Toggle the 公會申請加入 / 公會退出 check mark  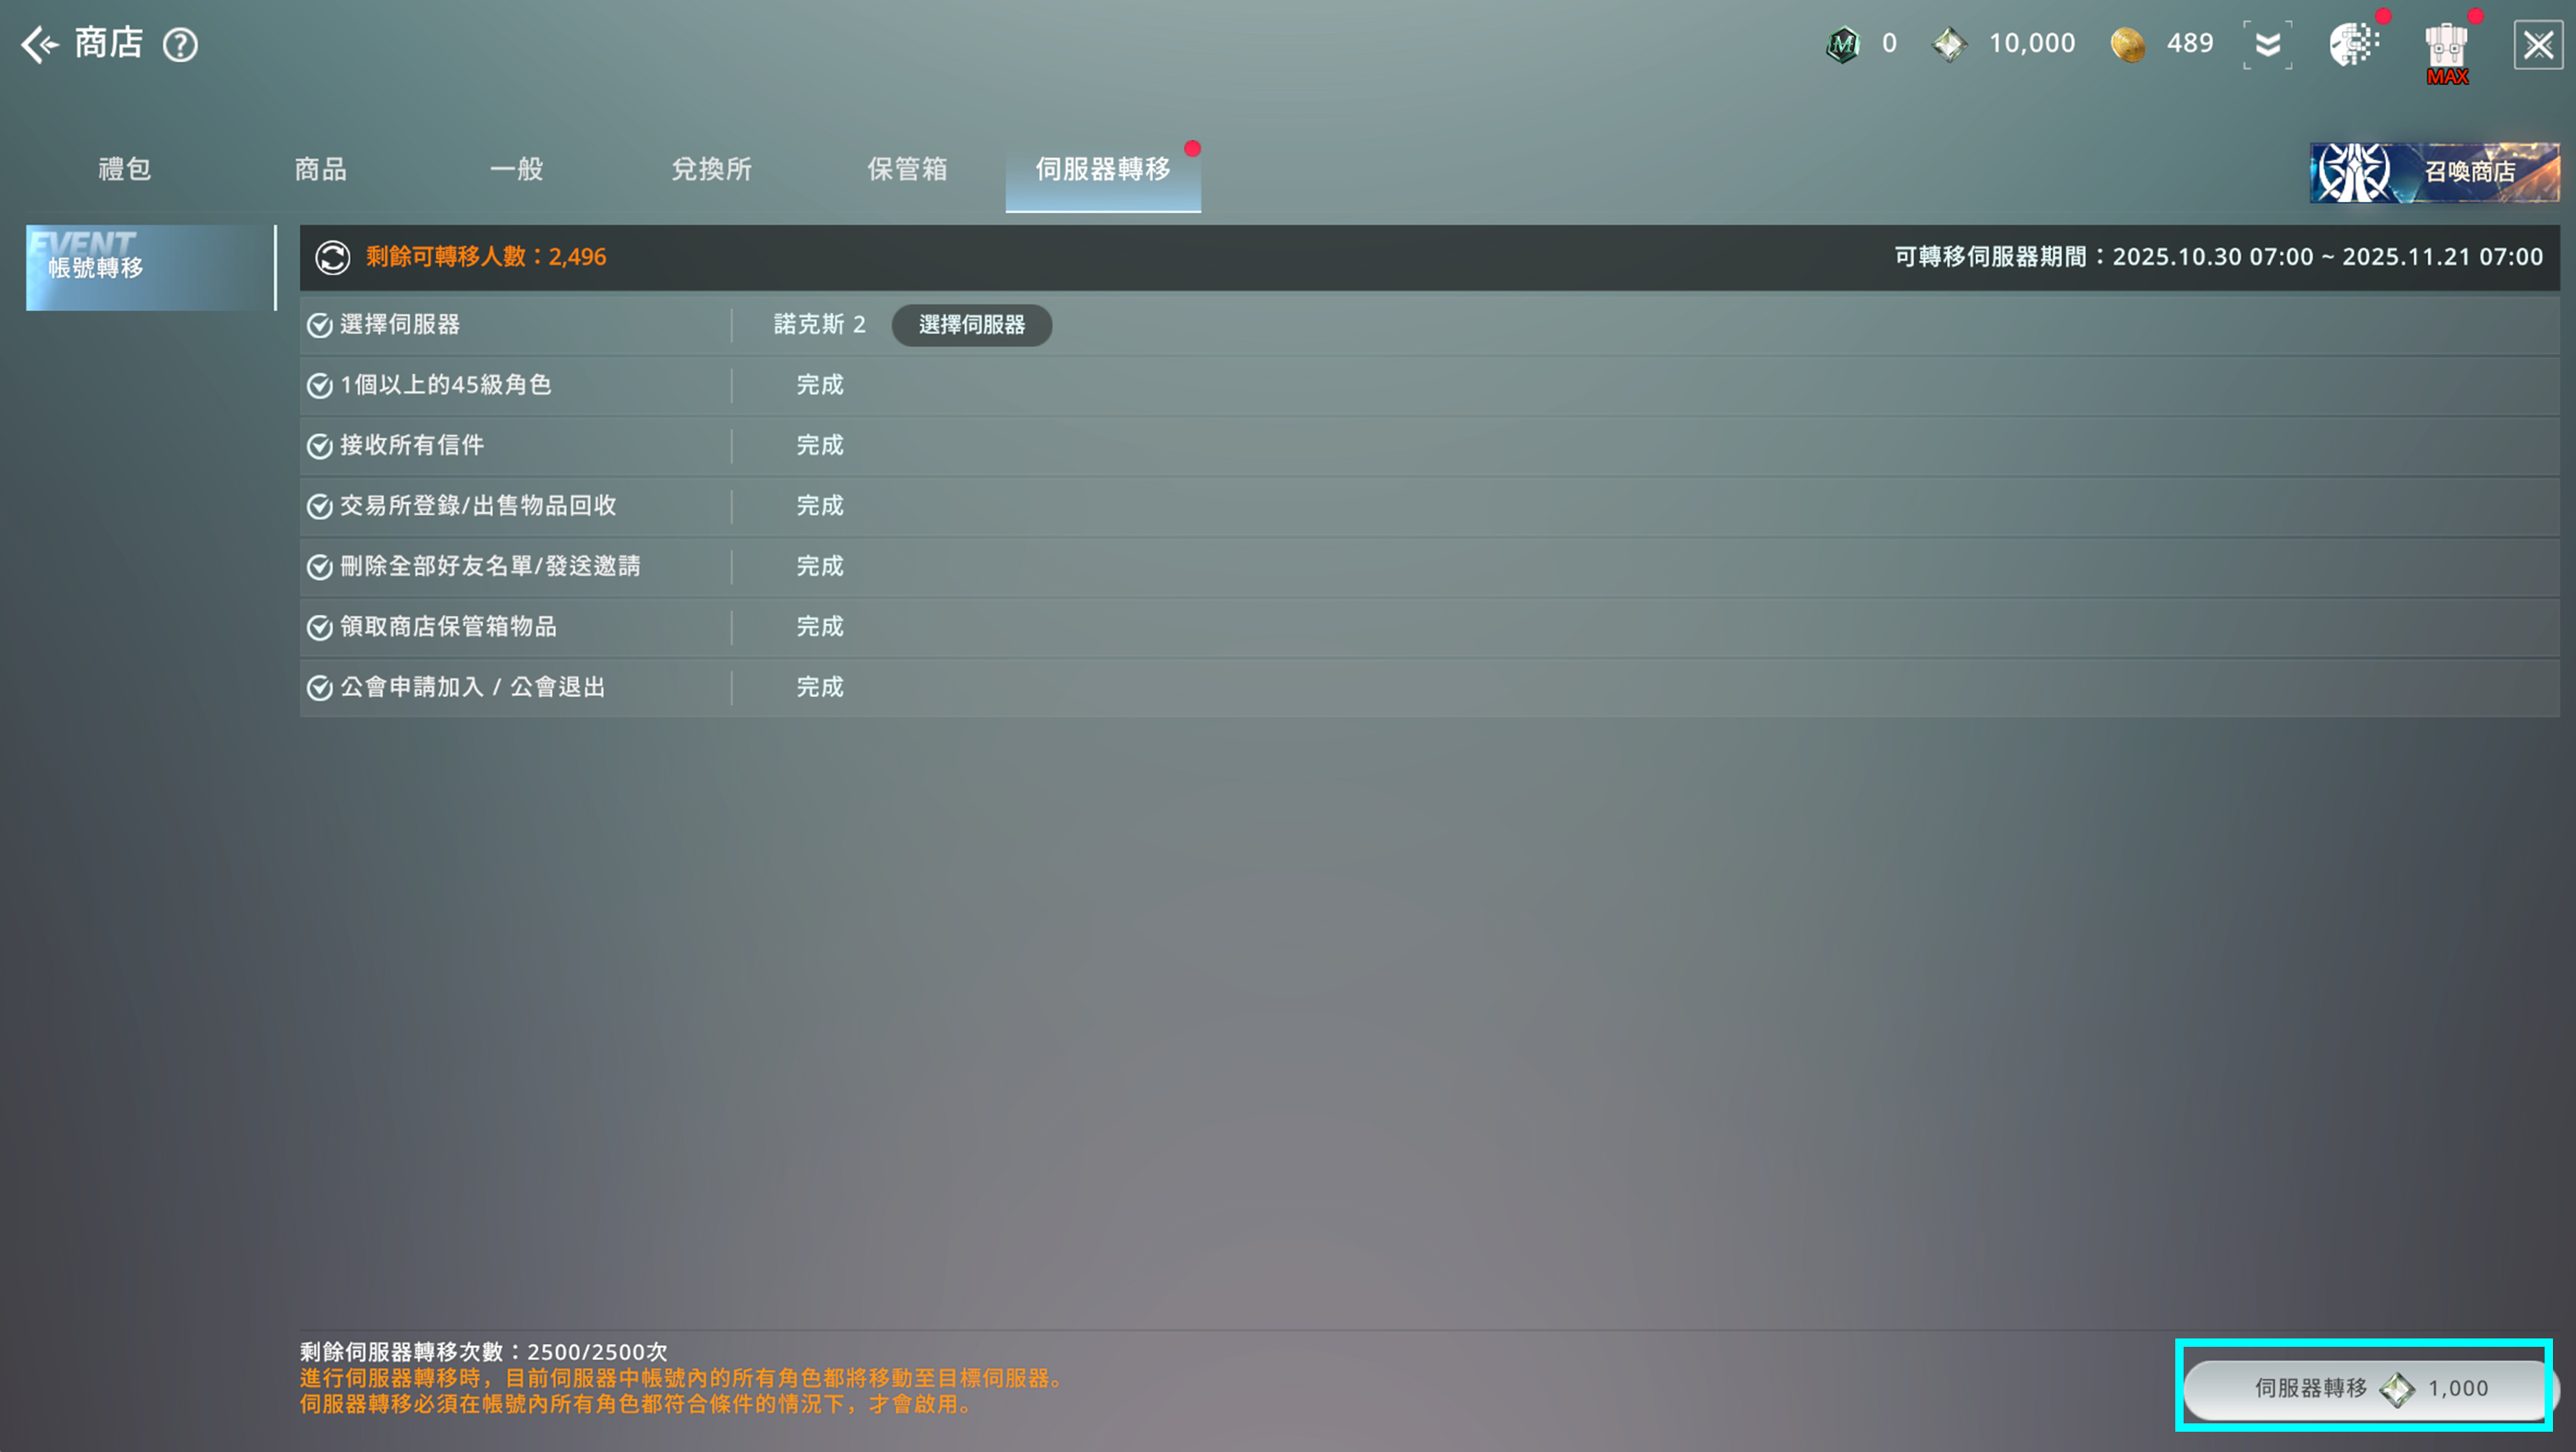pos(319,688)
